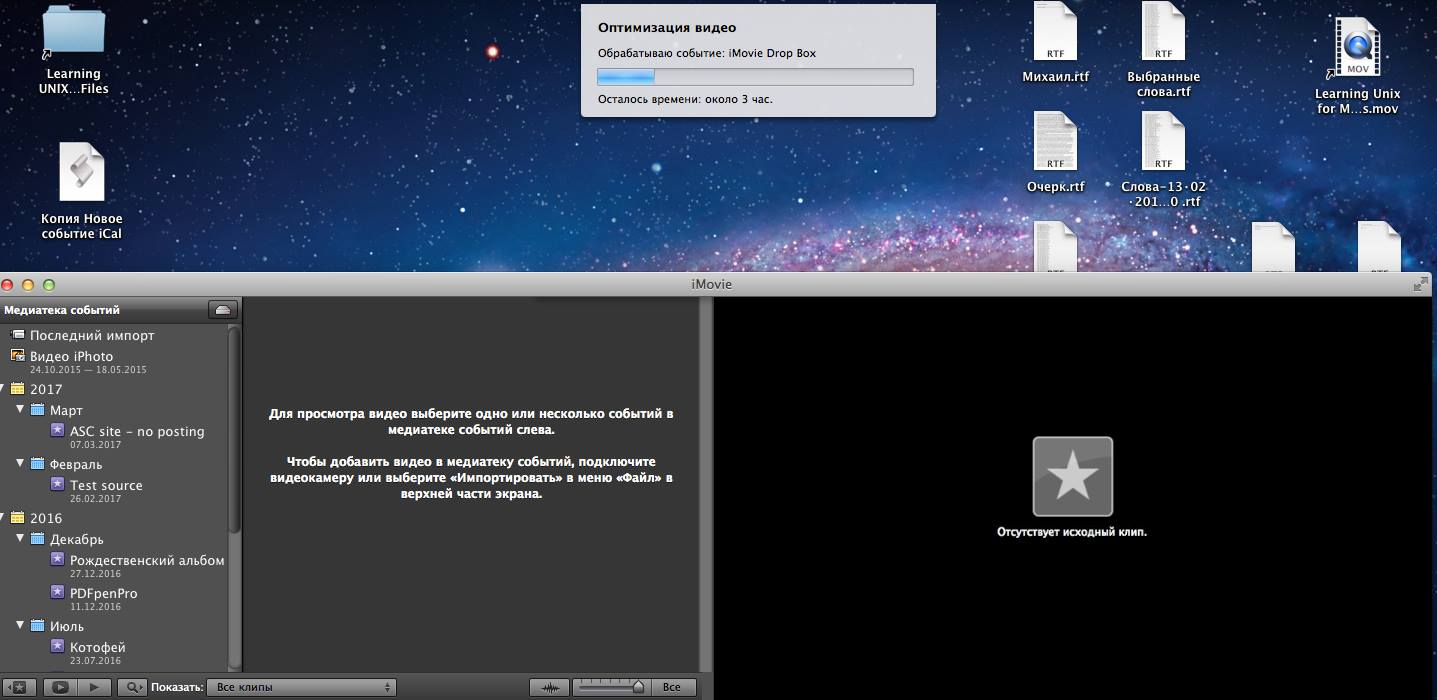This screenshot has height=700, width=1437.
Task: Select 'Видео iPhoto' in event library
Action: [71, 356]
